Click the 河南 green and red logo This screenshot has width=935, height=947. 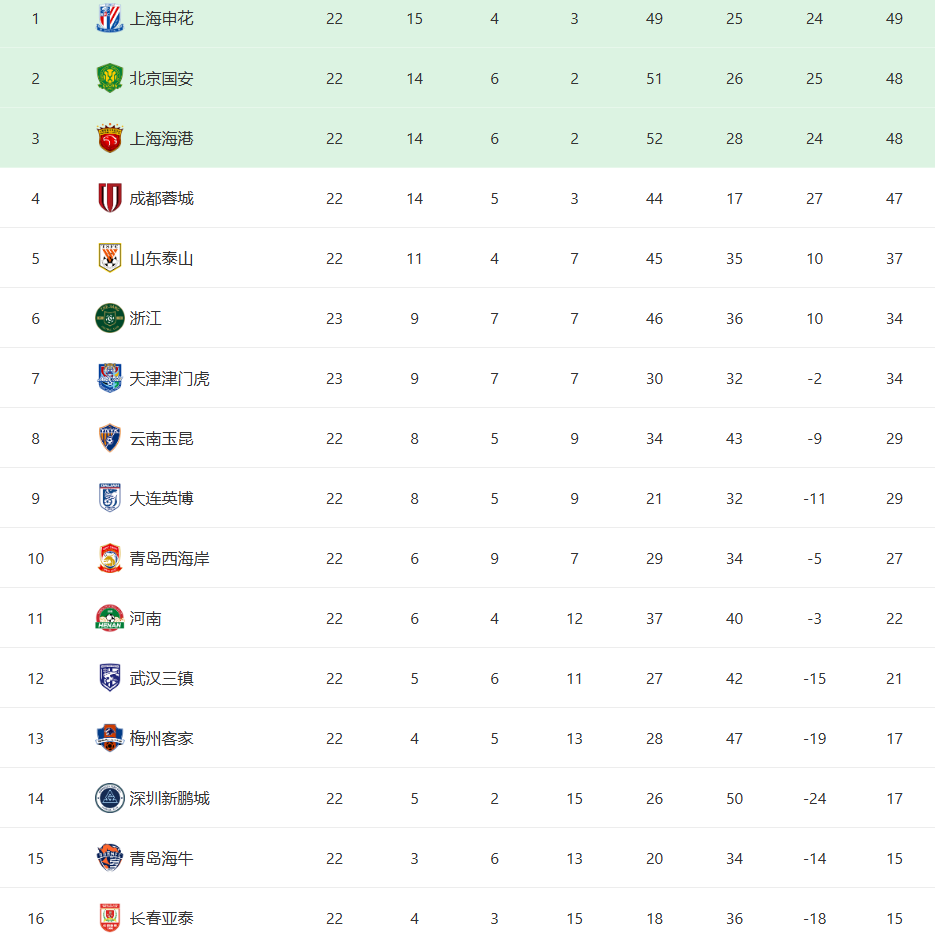pyautogui.click(x=109, y=619)
